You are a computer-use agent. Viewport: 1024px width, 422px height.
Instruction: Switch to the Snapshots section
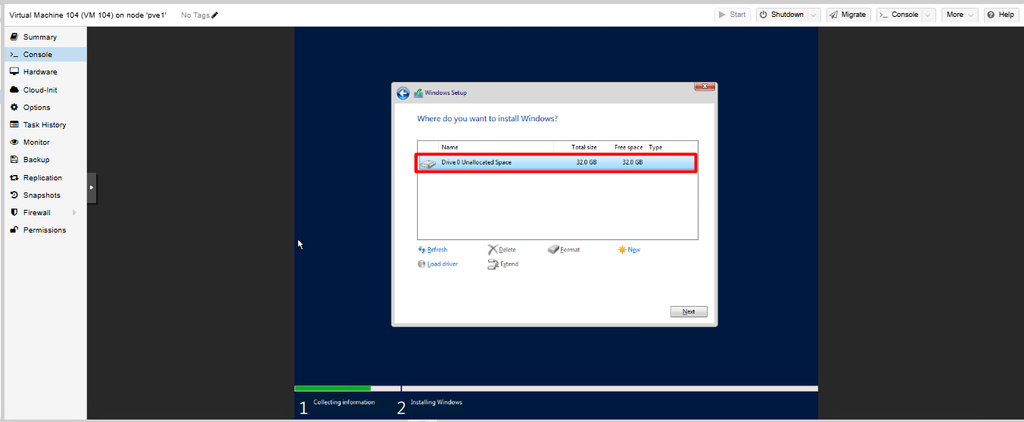44,195
